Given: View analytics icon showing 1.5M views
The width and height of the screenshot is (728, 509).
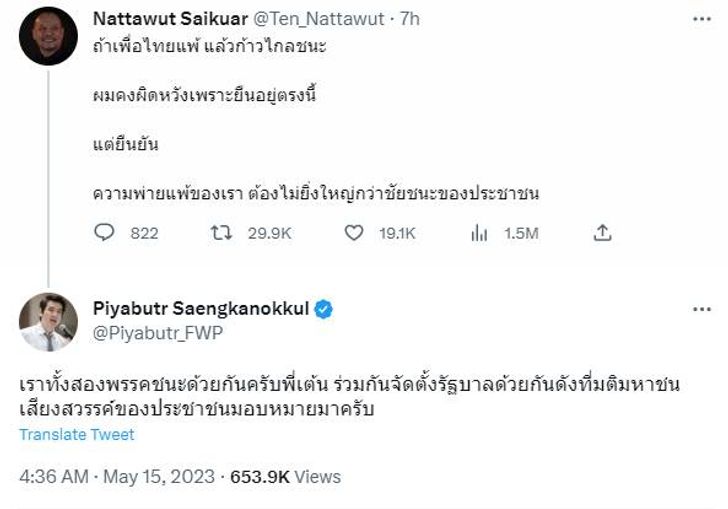Looking at the screenshot, I should [479, 233].
